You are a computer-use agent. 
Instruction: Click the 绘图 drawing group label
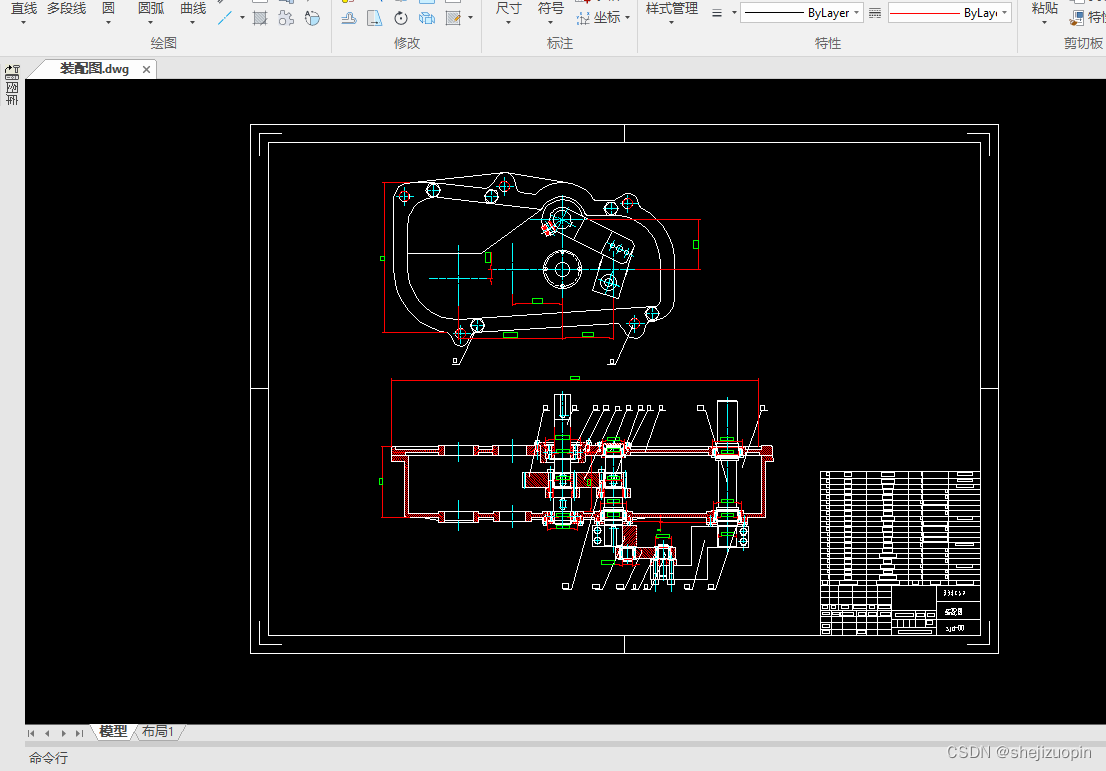pos(164,43)
